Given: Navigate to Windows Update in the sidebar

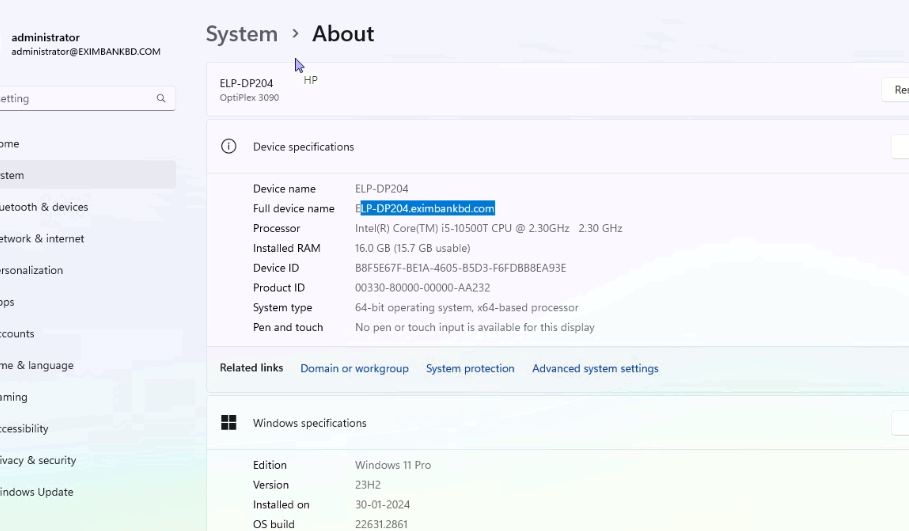Looking at the screenshot, I should click(38, 492).
